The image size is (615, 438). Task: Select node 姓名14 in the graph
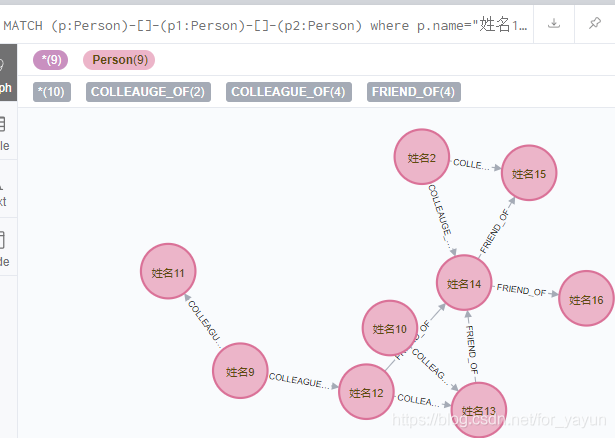tap(464, 283)
